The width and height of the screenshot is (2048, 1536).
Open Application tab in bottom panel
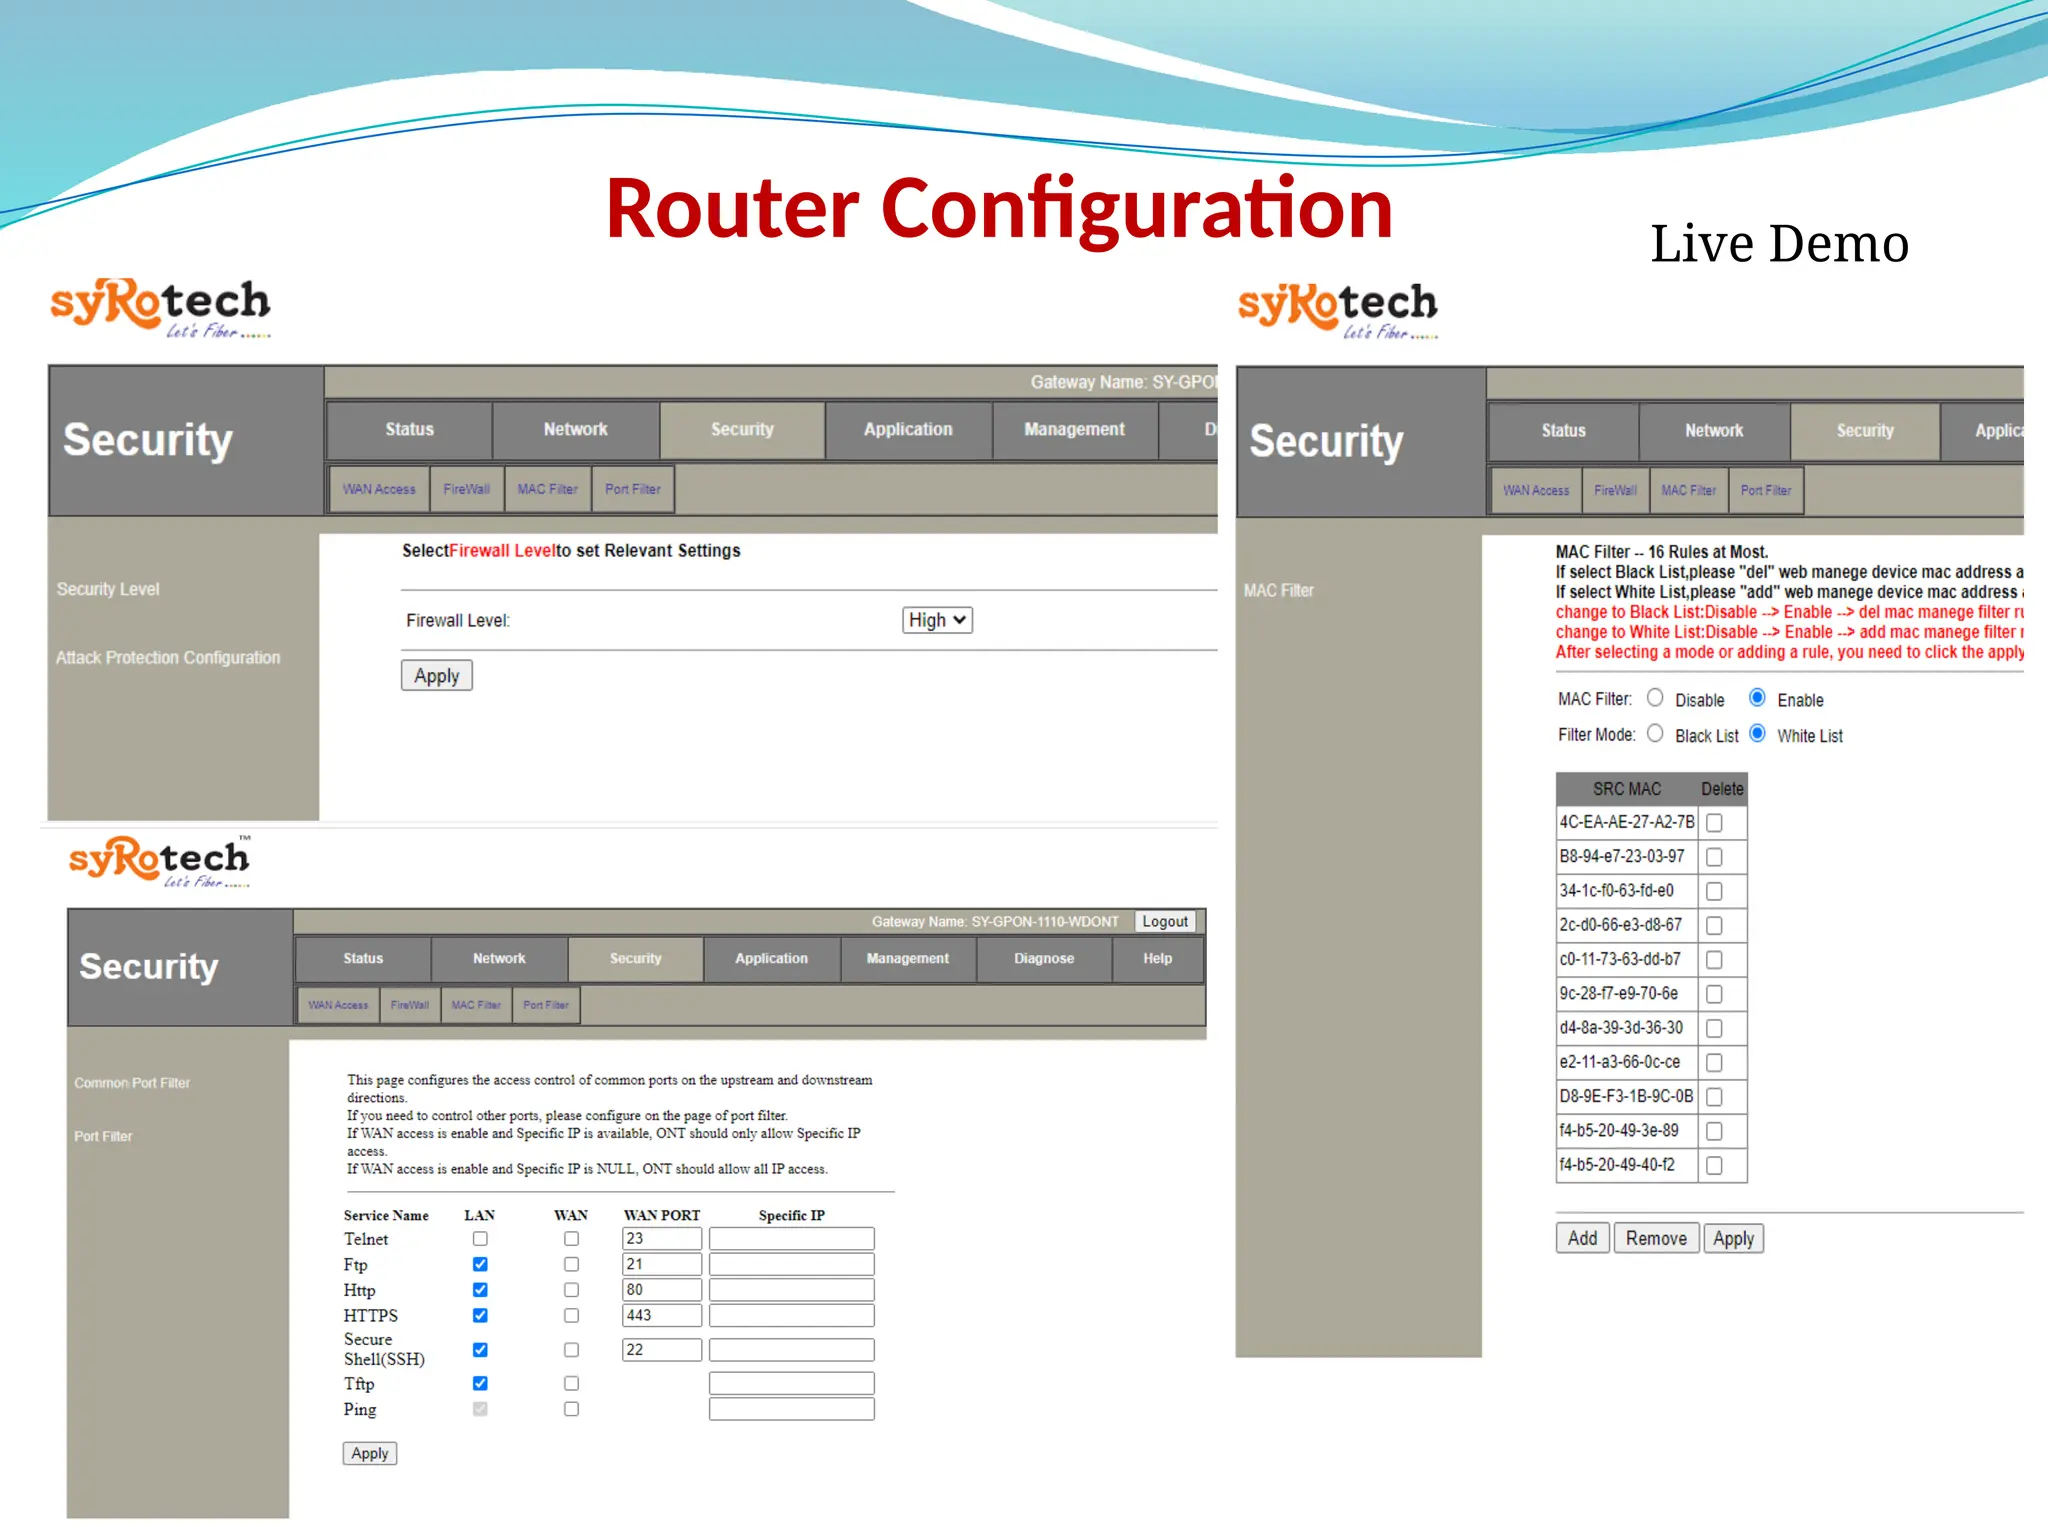tap(771, 959)
